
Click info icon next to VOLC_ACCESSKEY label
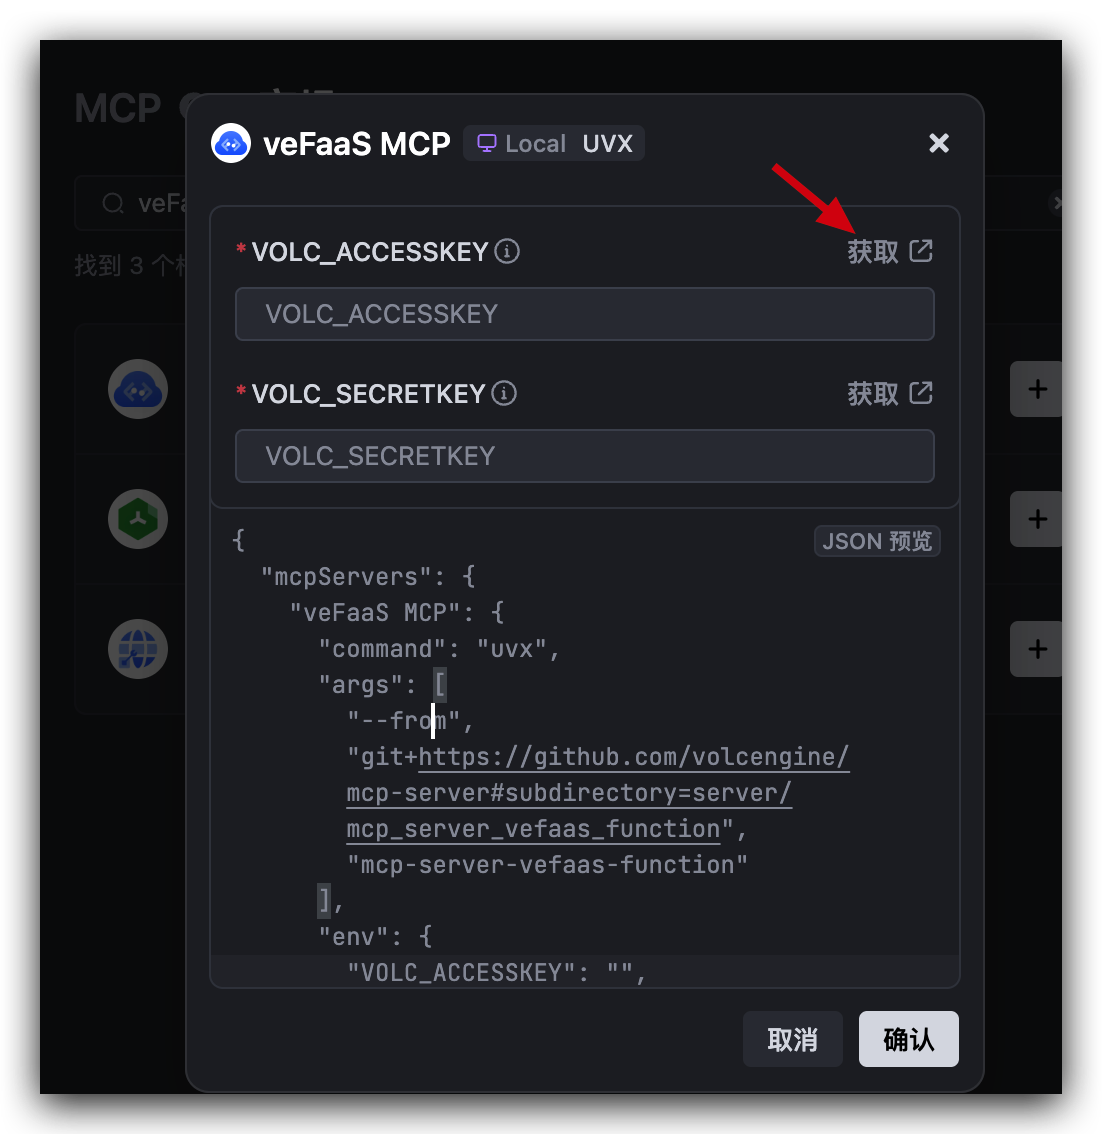point(507,251)
